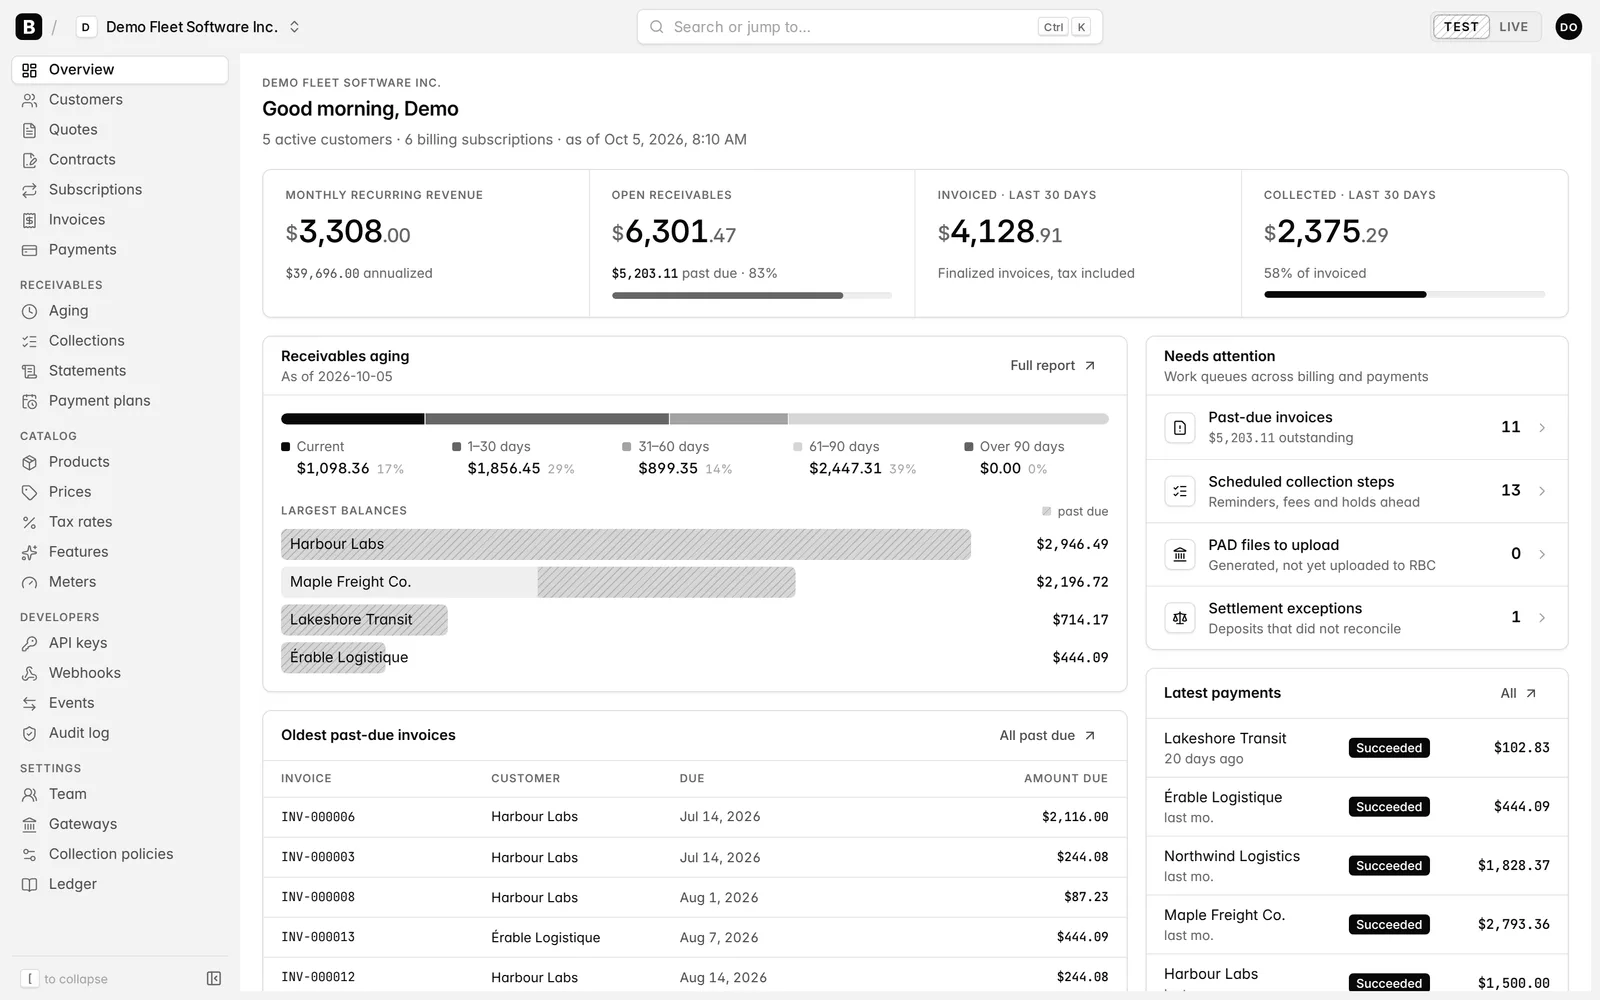Open the All past due link
Screen dimensions: 1600x1000
click(1048, 735)
